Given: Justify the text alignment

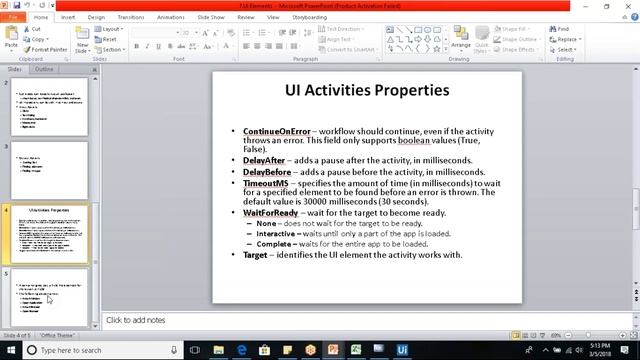Looking at the screenshot, I should (279, 46).
